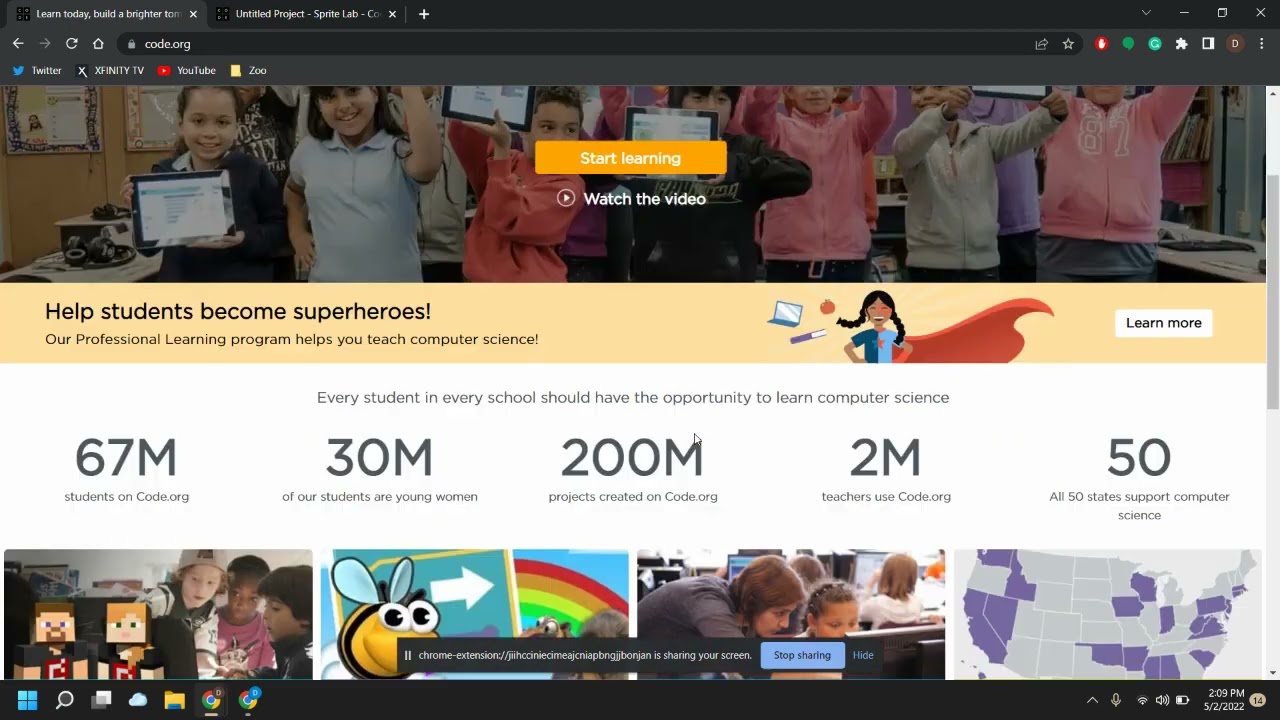Click the United States map thumbnail
The image size is (1280, 720).
click(1107, 614)
